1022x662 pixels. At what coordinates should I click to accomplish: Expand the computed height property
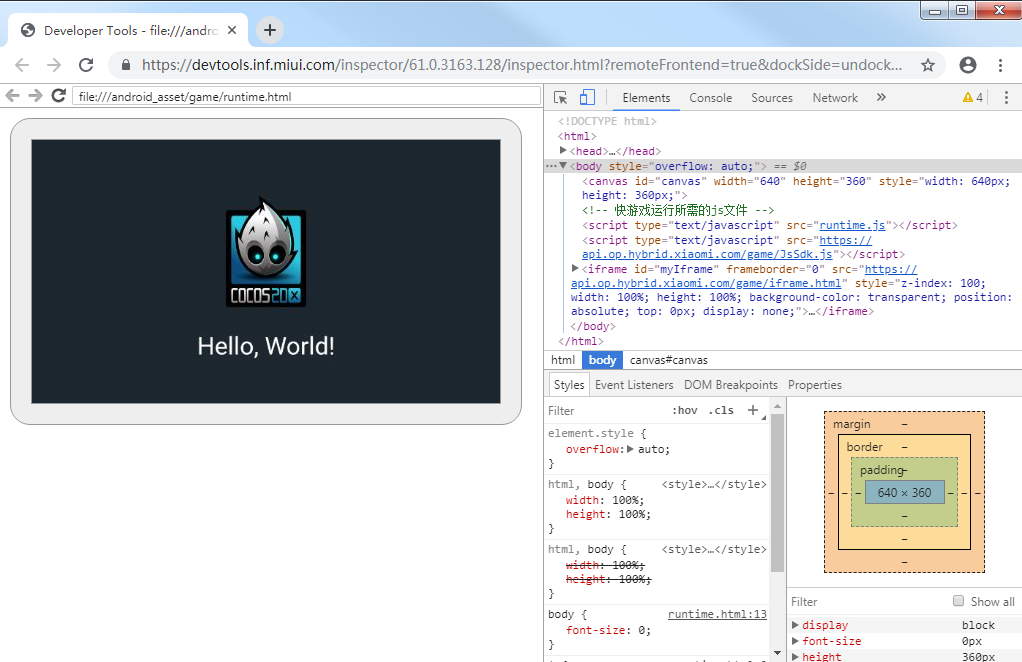tap(795, 657)
